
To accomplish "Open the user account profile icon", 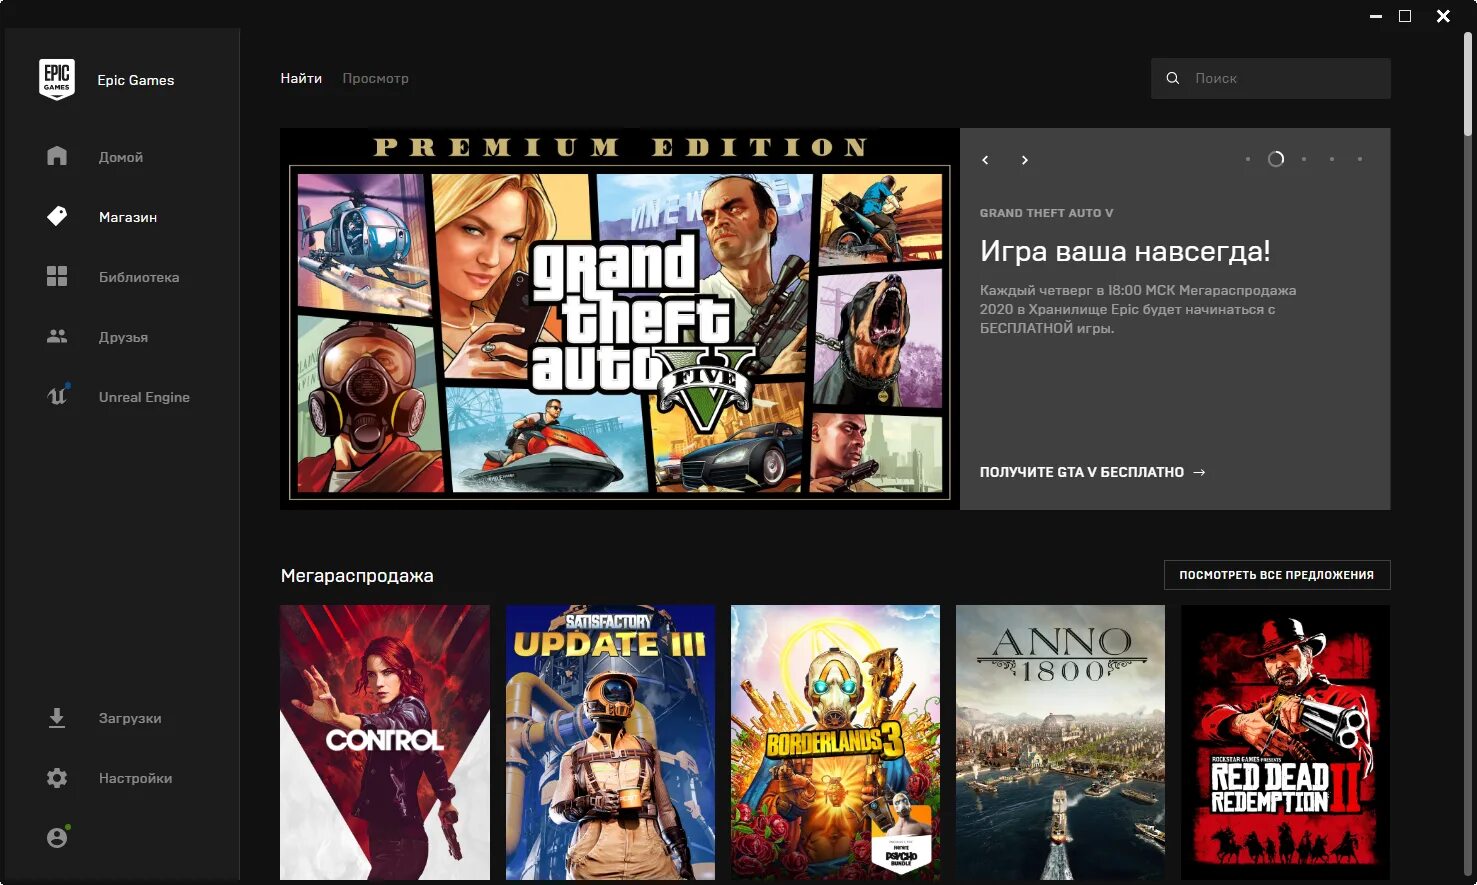I will coord(57,837).
